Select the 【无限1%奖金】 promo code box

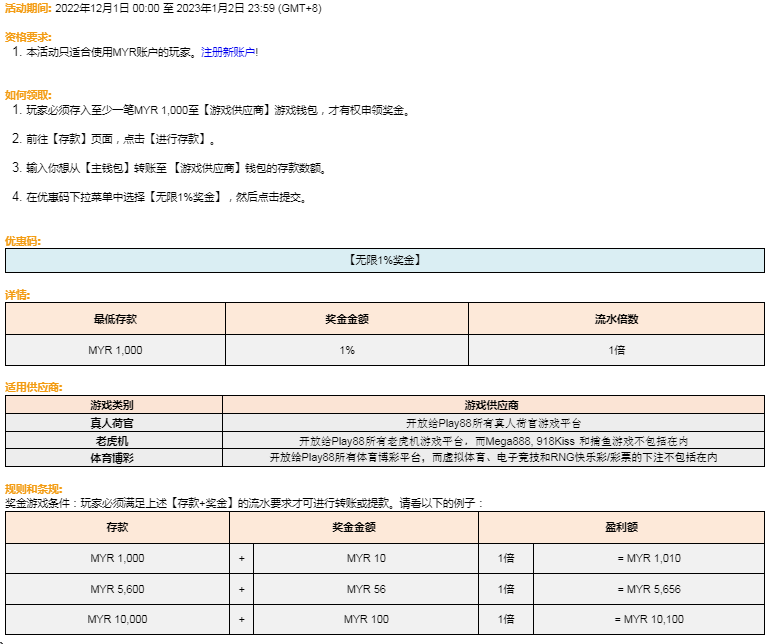[384, 260]
